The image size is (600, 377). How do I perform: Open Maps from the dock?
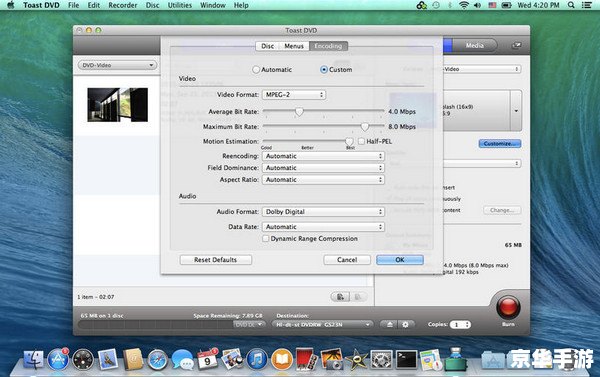(431, 360)
